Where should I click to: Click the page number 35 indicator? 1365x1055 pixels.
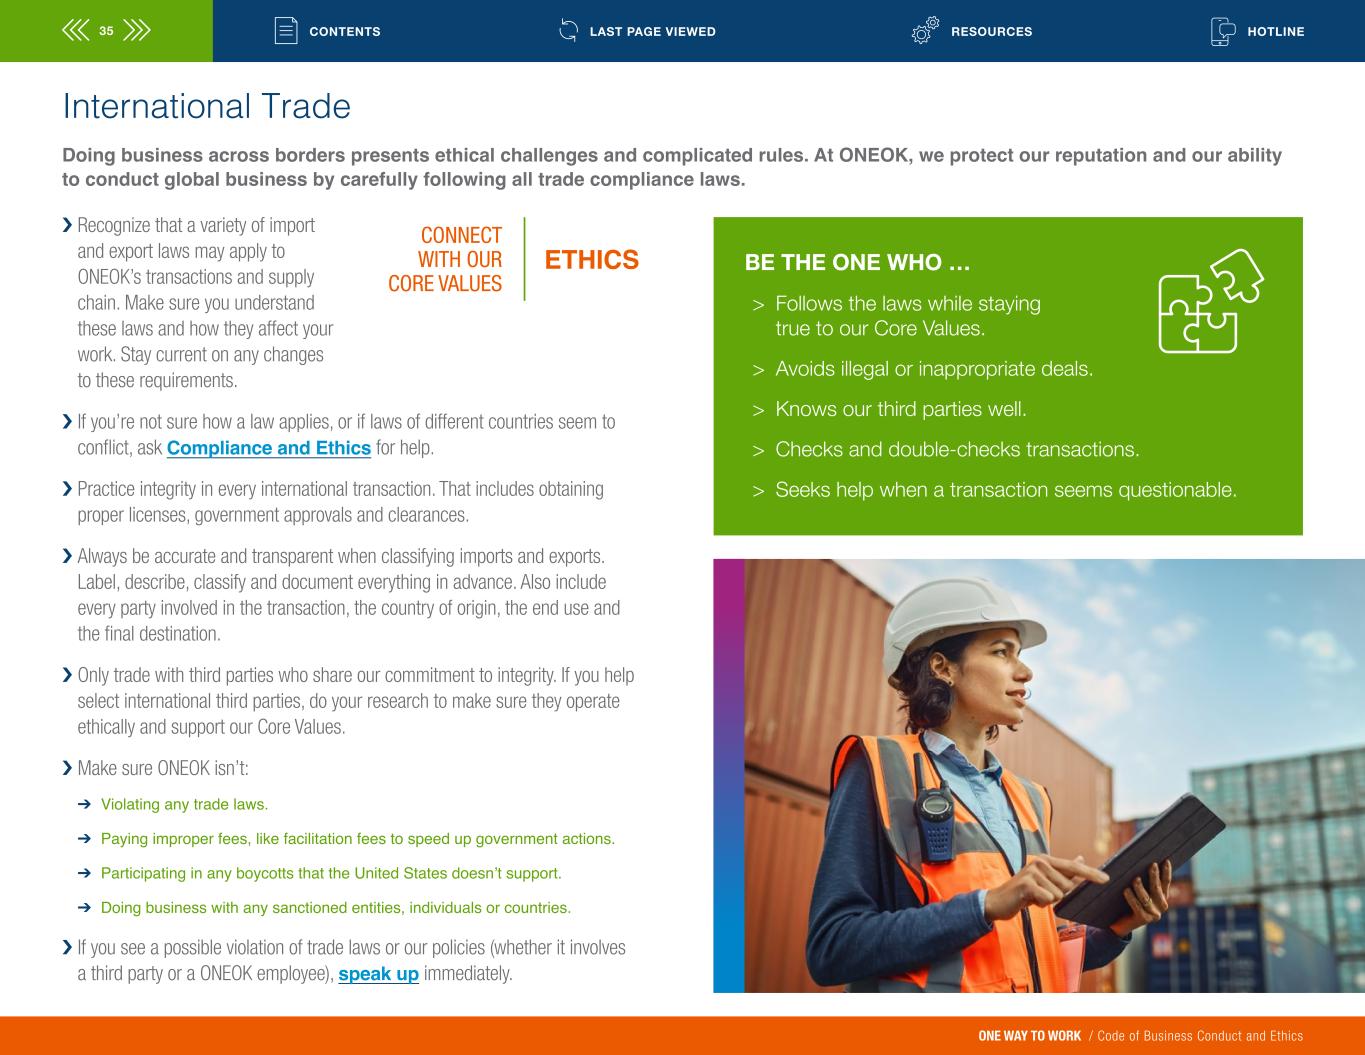[106, 31]
